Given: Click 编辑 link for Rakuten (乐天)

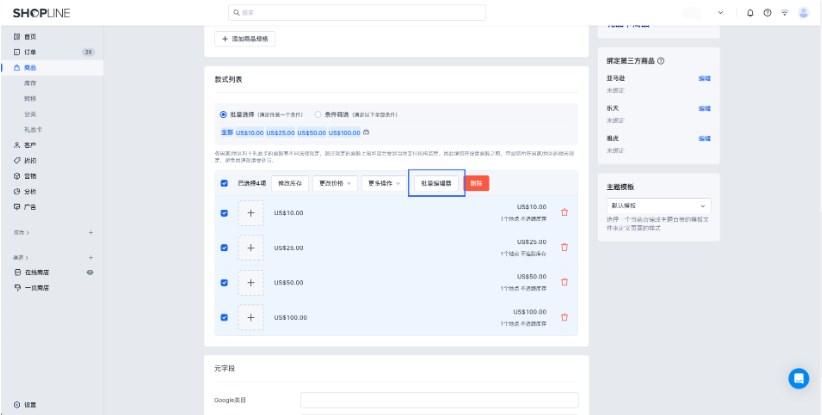Looking at the screenshot, I should (x=705, y=108).
